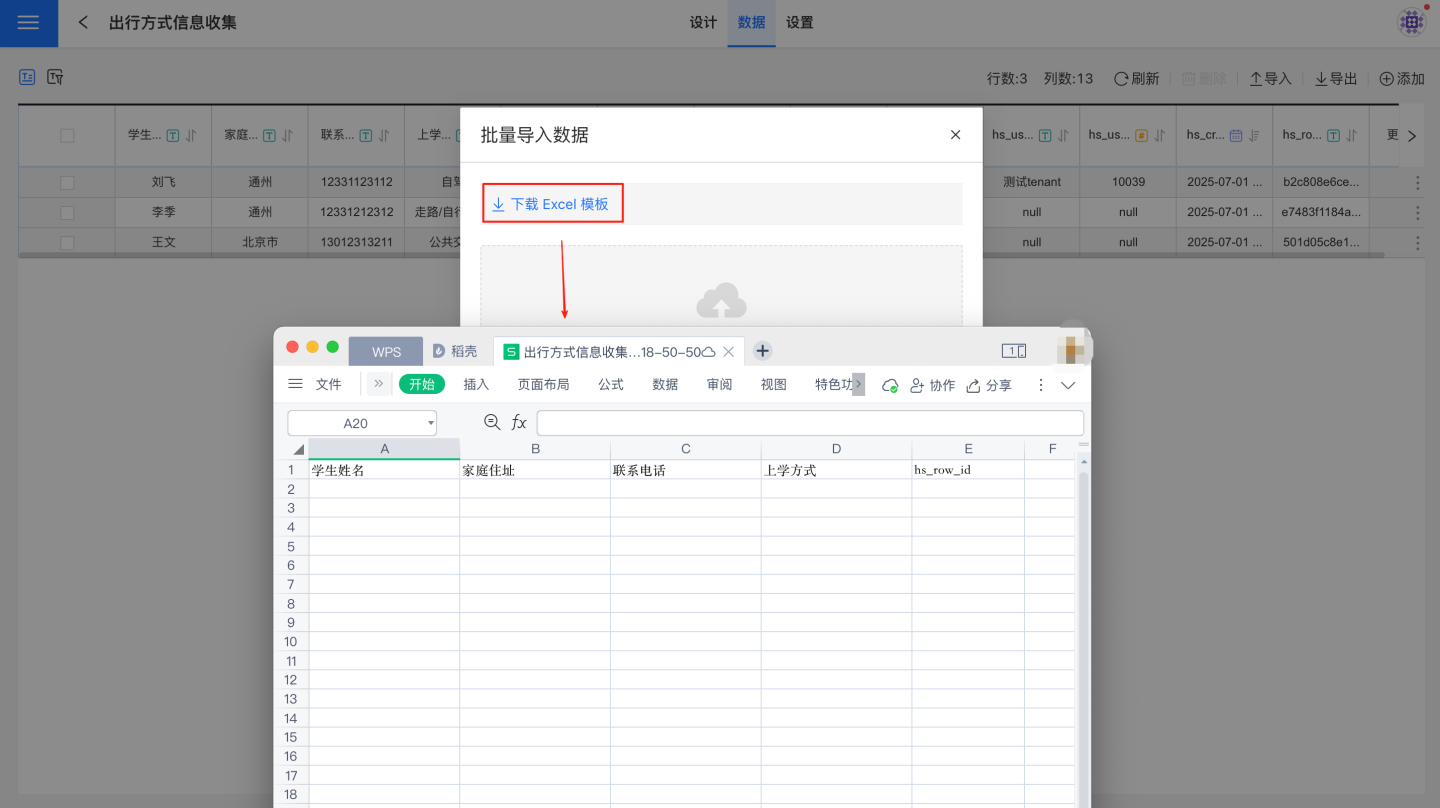
Task: Click the WPS cloud sync status icon
Action: [x=889, y=385]
